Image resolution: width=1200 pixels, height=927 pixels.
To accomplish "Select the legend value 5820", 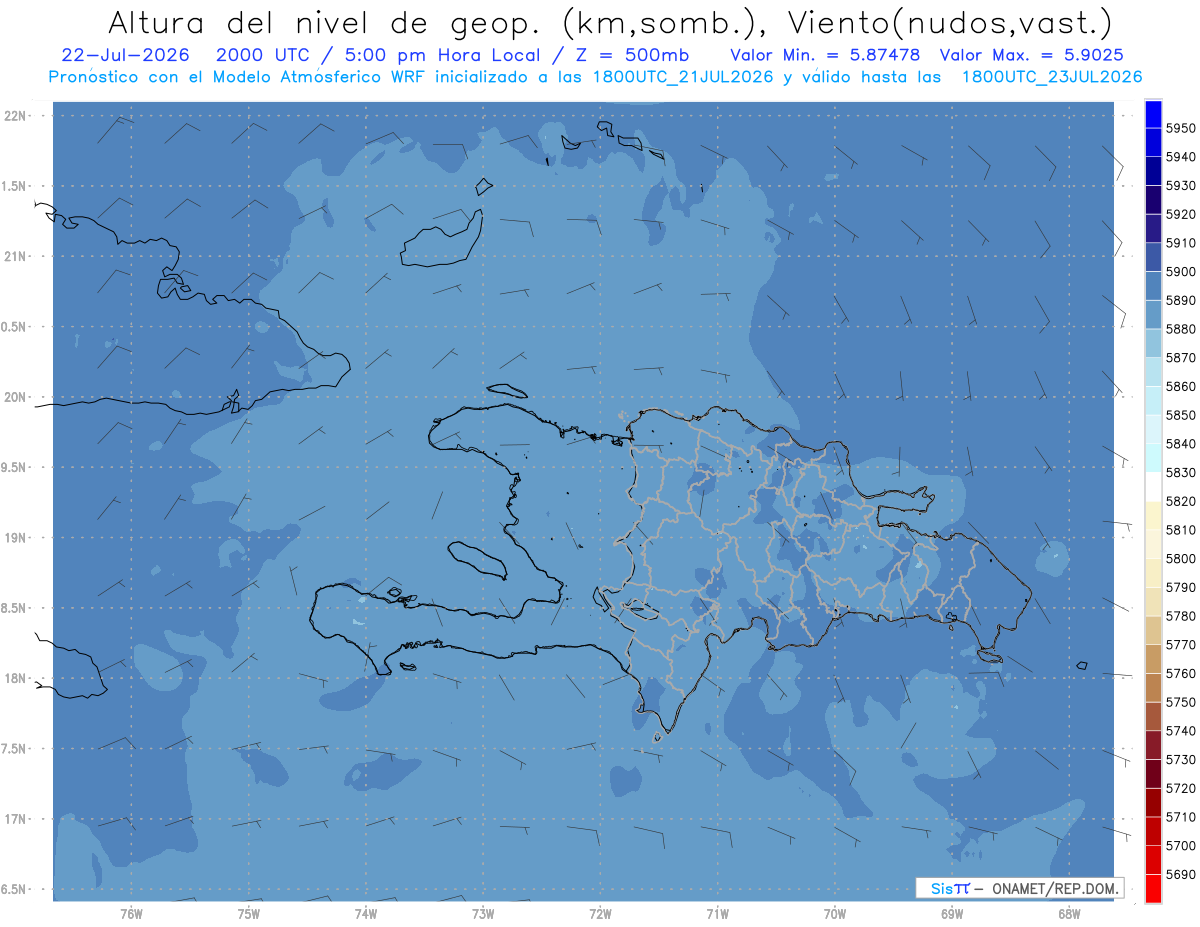I will pyautogui.click(x=1180, y=501).
